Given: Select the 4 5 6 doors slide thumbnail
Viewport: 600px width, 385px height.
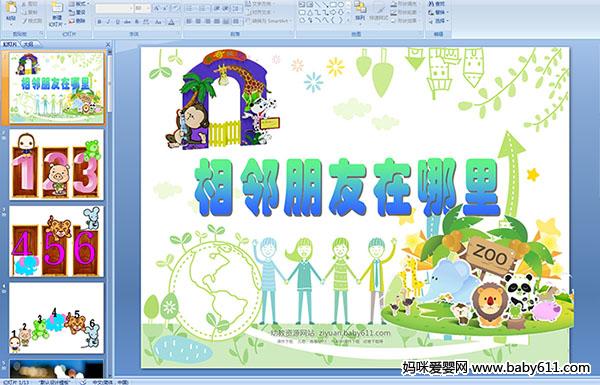Looking at the screenshot, I should 56,241.
